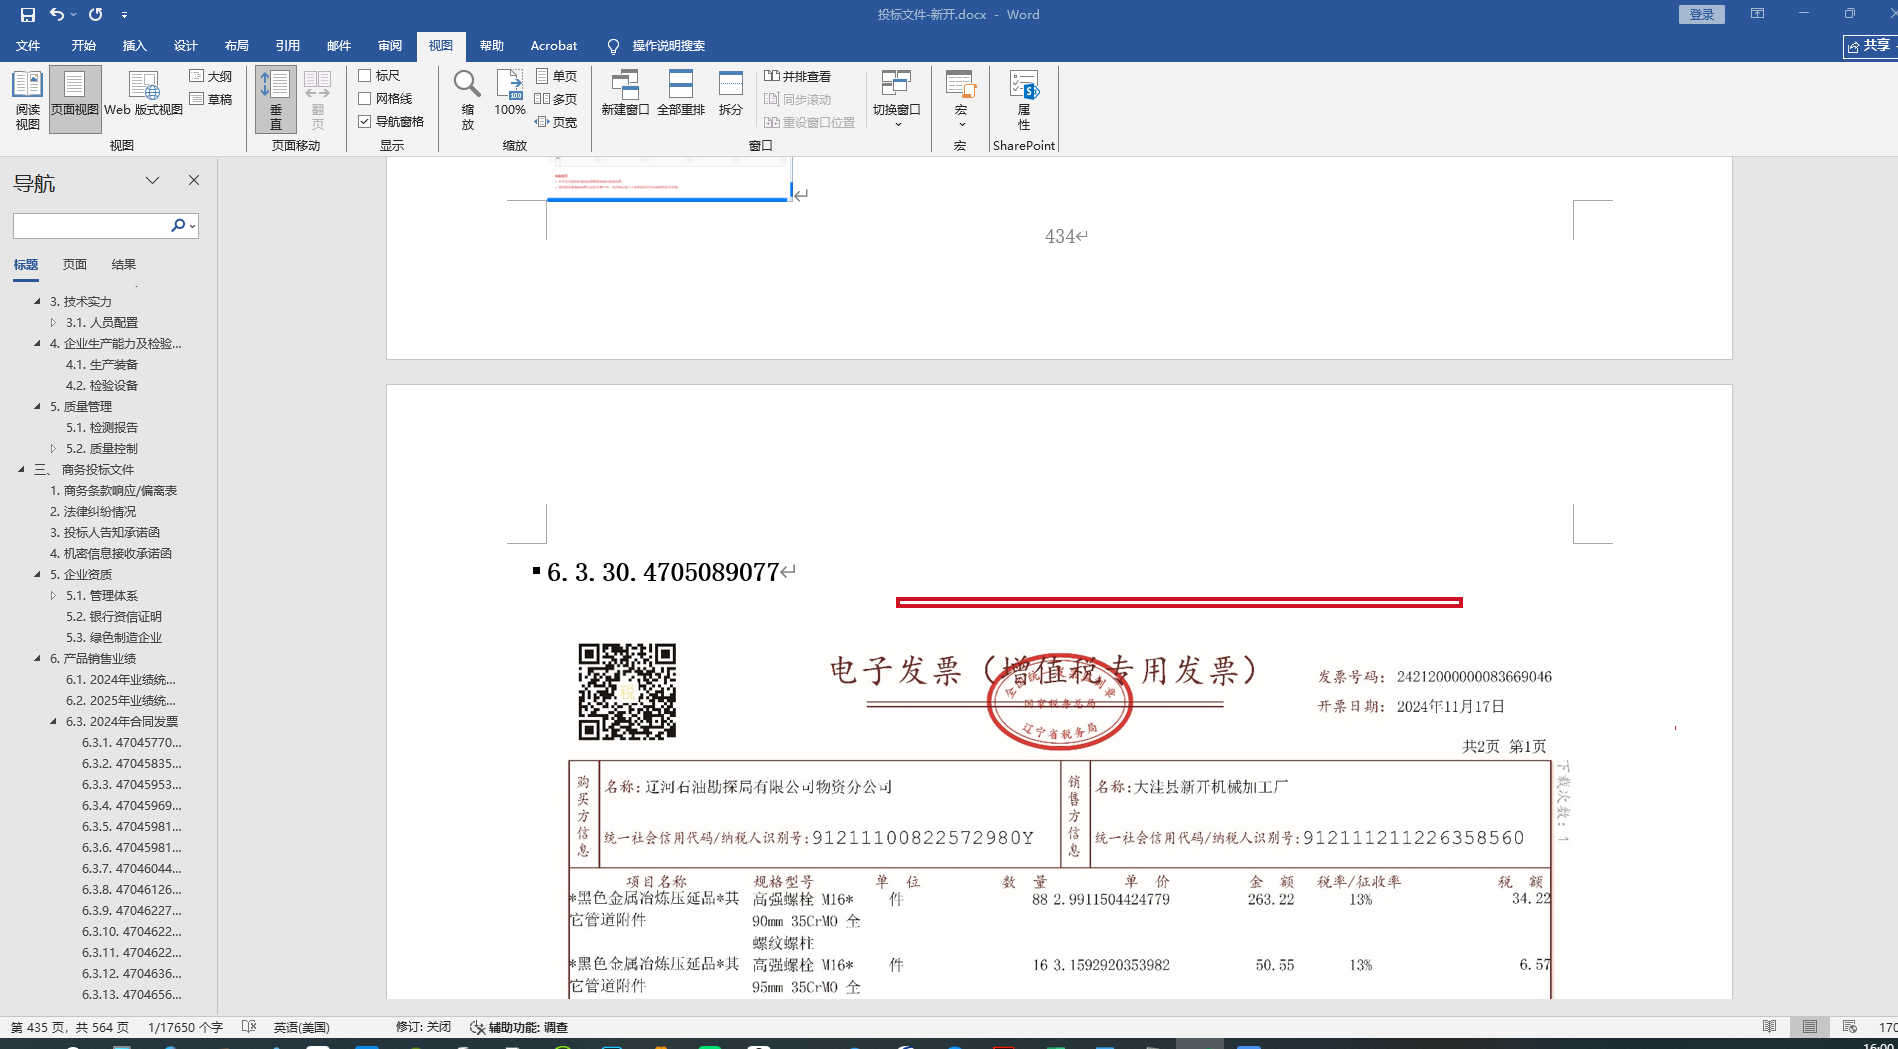Open the File tab (文件)
Screen dimensions: 1898x1049
tap(28, 46)
